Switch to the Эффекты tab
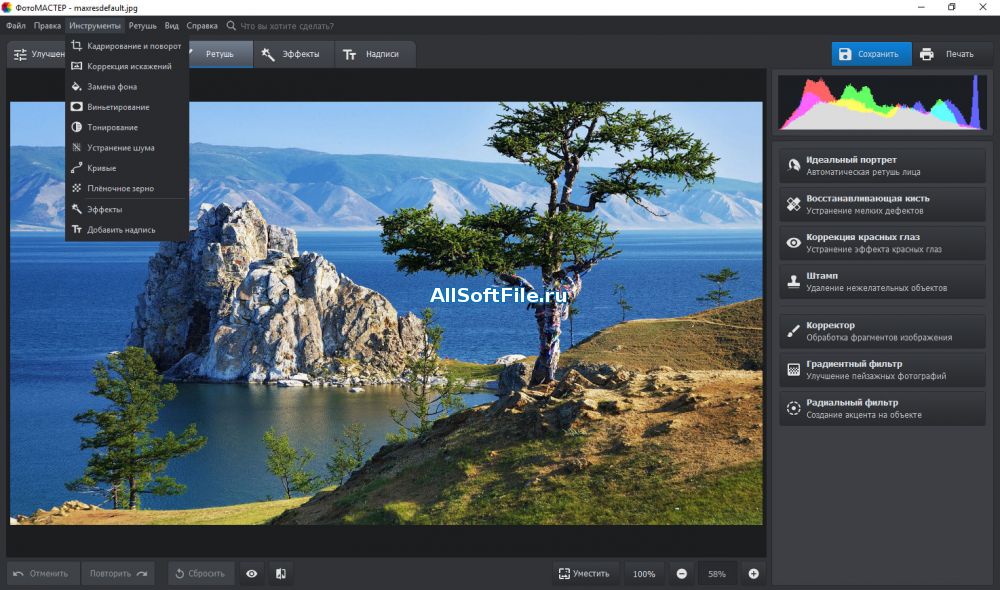1000x590 pixels. (294, 54)
